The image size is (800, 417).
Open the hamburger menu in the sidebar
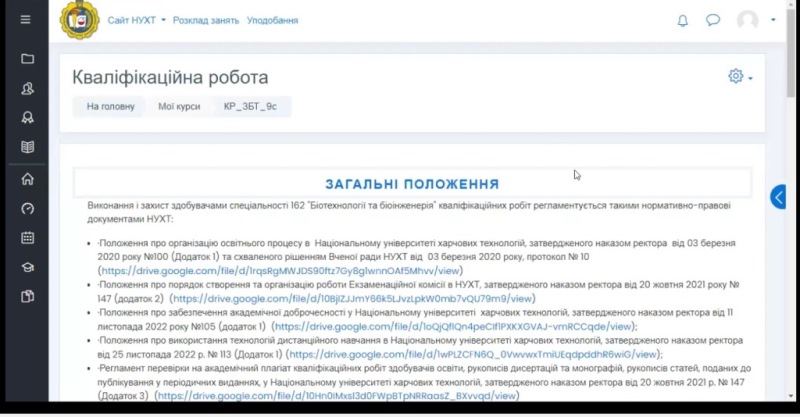tap(26, 19)
